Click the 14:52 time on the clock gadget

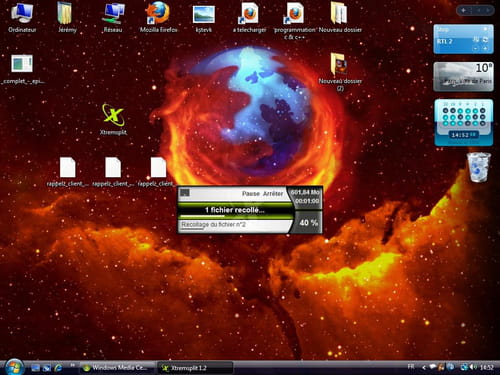(x=463, y=135)
